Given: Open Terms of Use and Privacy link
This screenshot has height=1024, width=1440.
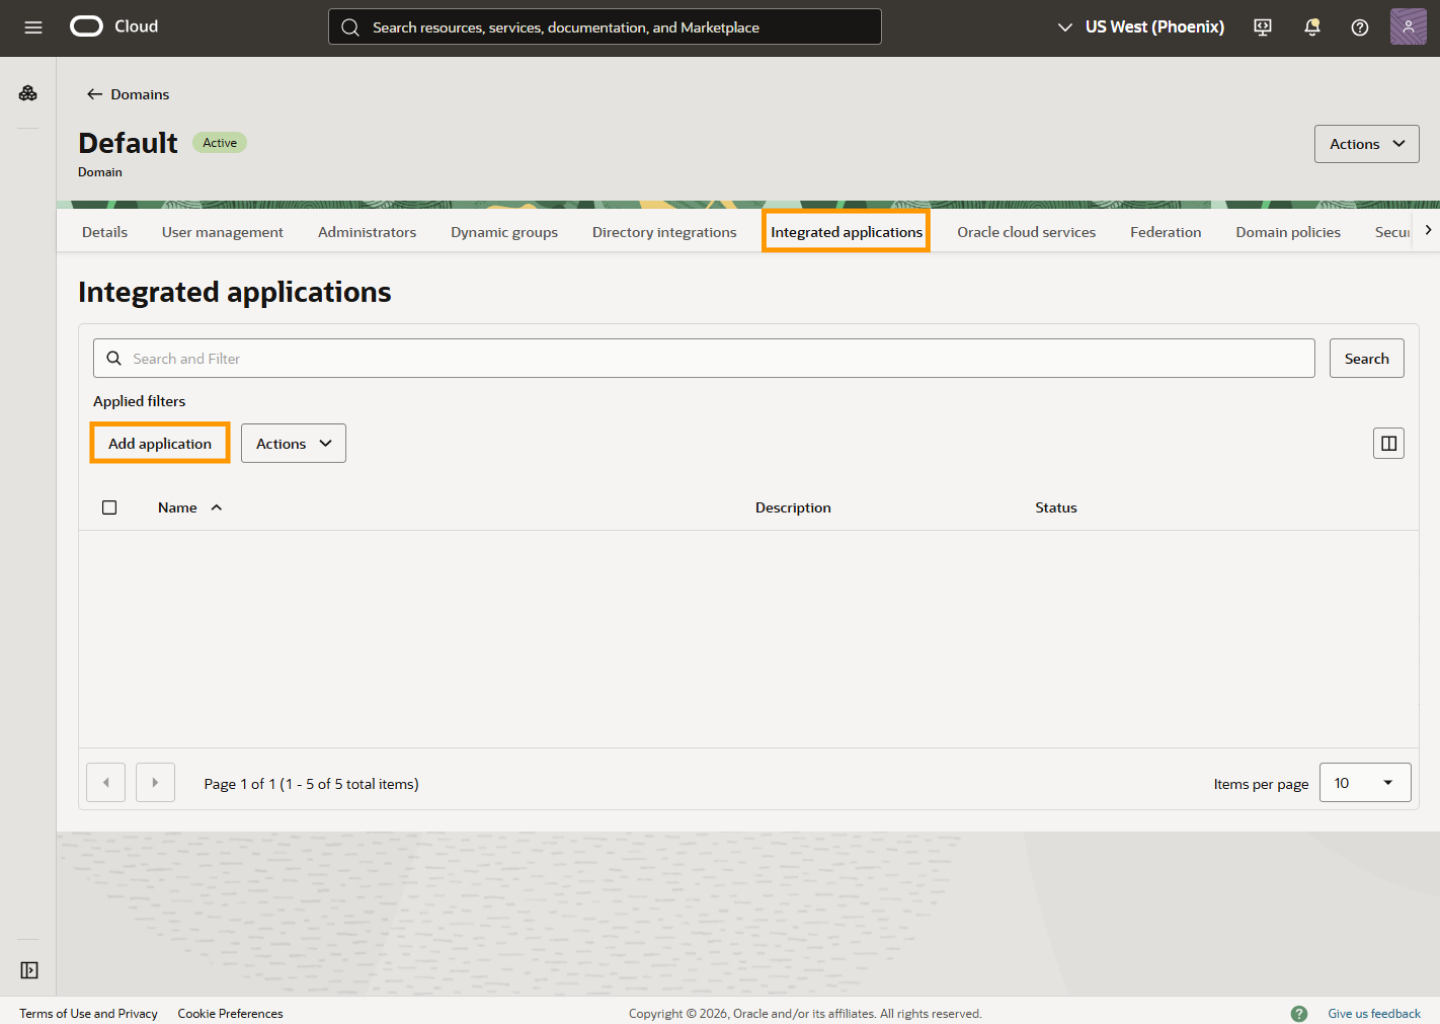Looking at the screenshot, I should coord(88,1013).
